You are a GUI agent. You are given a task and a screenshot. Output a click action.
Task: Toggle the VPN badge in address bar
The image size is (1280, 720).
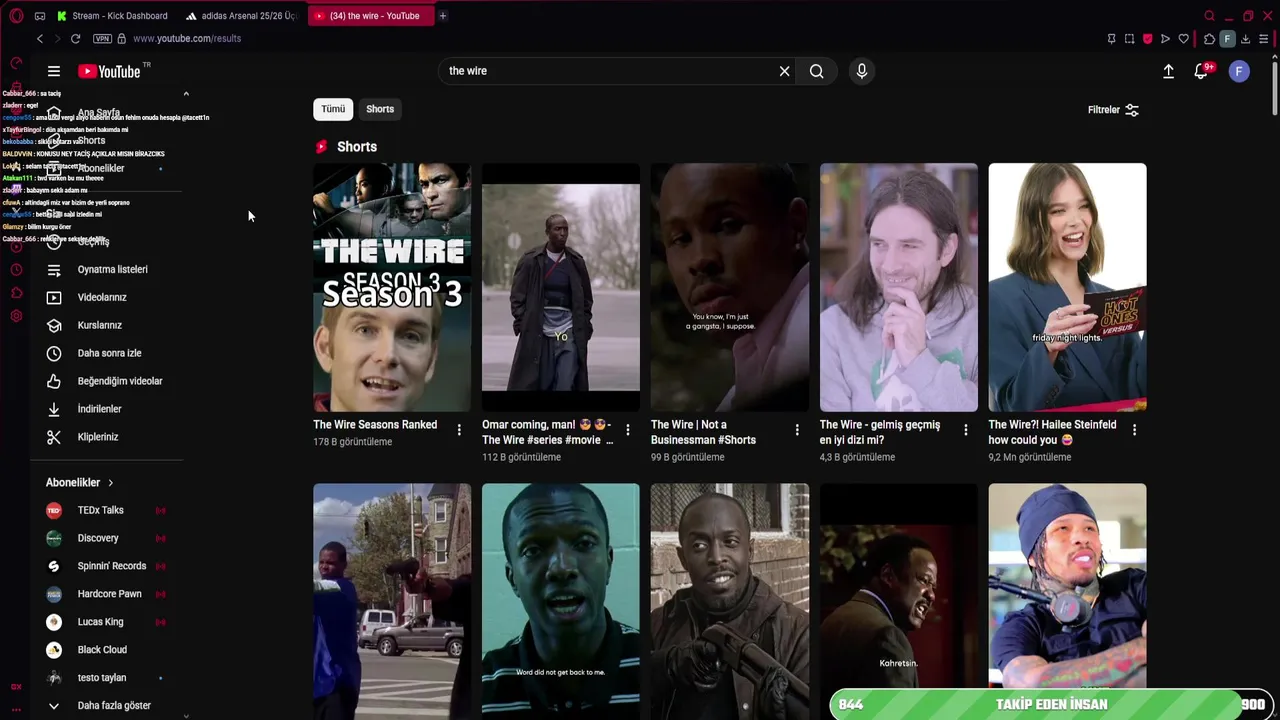pos(102,38)
